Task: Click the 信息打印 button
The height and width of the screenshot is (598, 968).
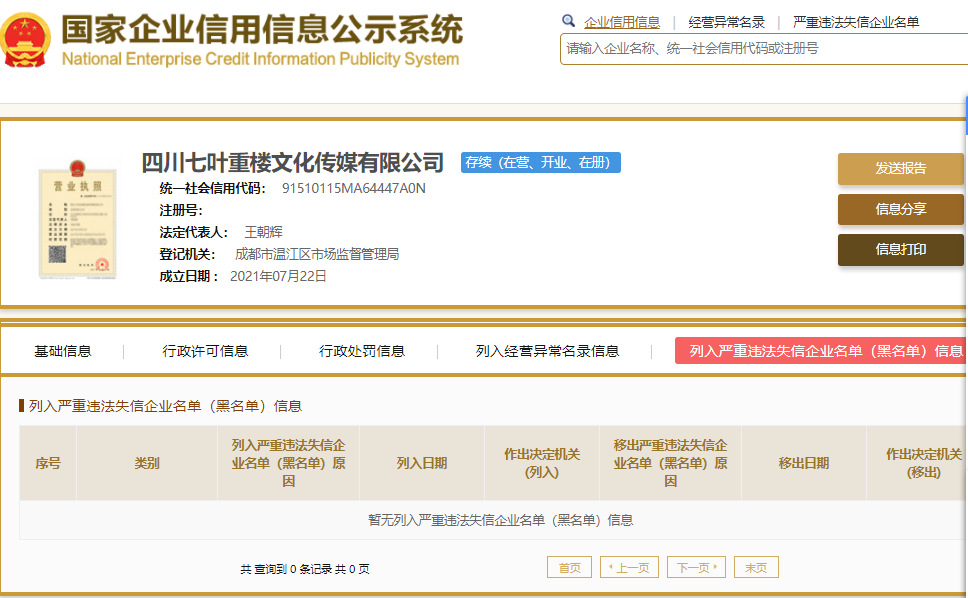Action: [x=901, y=249]
